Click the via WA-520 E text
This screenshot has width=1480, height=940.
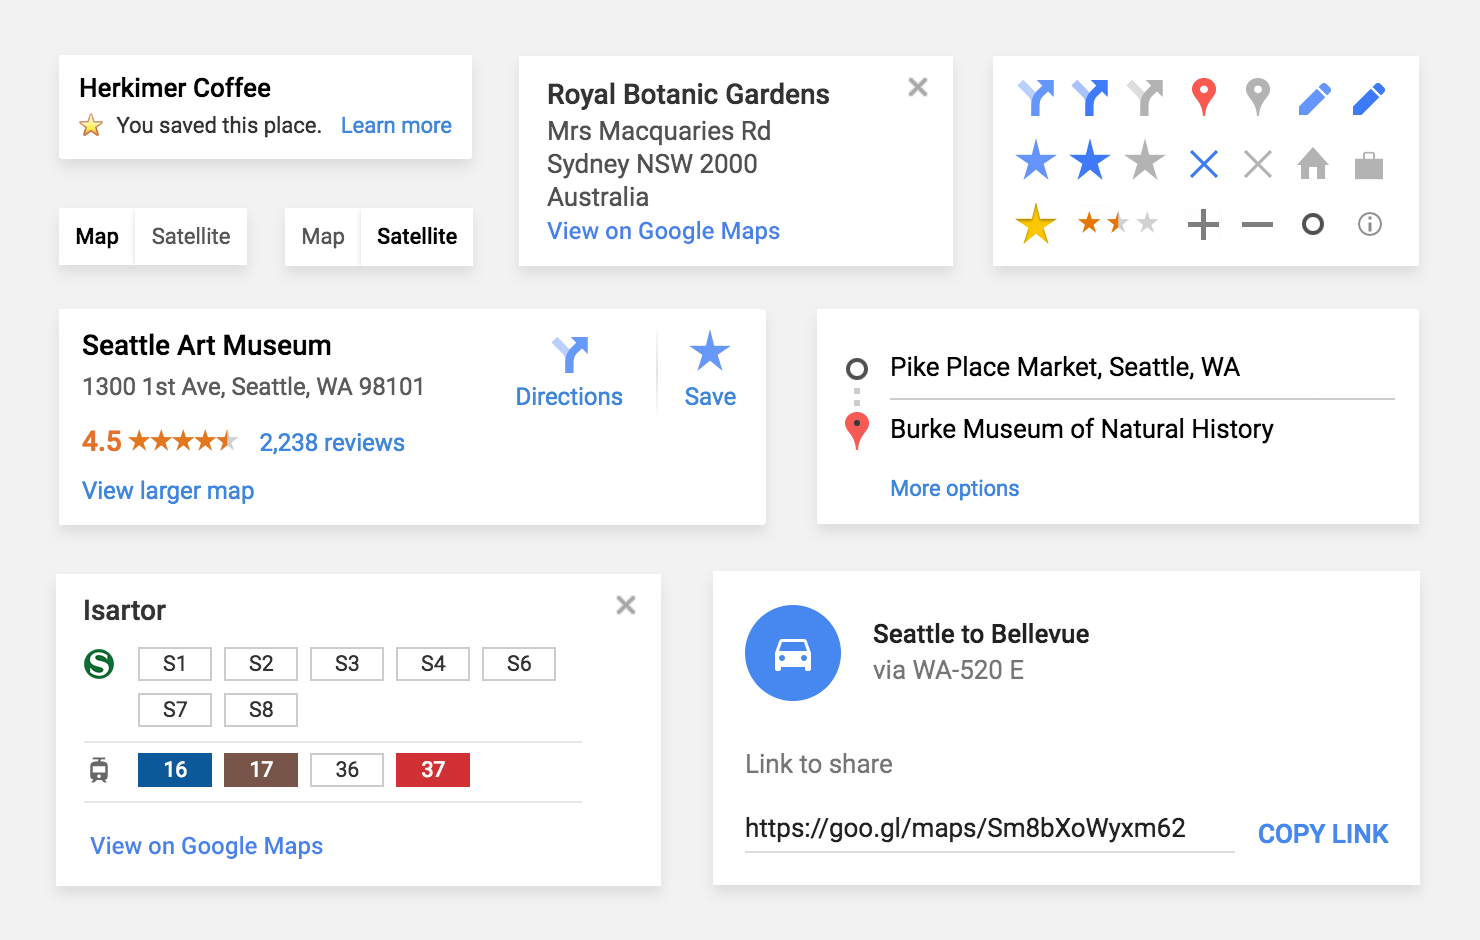coord(948,671)
